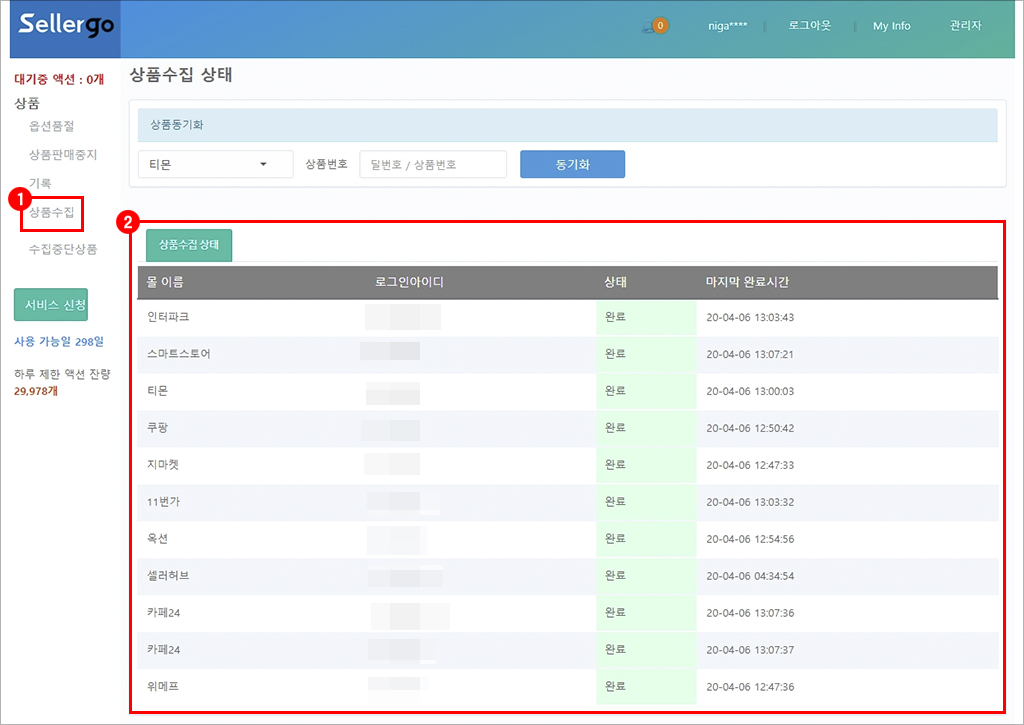Click timestamp 20-04-06 13:03:32
The height and width of the screenshot is (725, 1024).
coord(750,502)
